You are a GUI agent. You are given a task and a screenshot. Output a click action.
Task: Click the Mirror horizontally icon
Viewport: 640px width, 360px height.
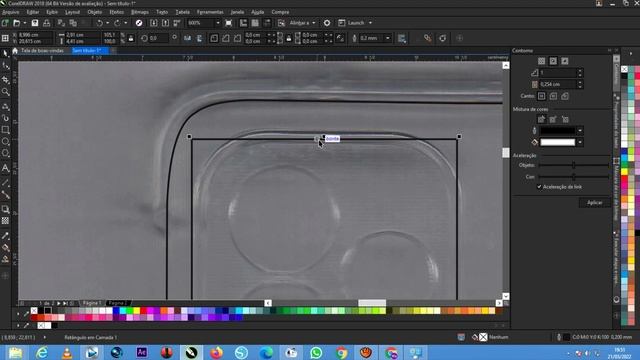coord(187,38)
